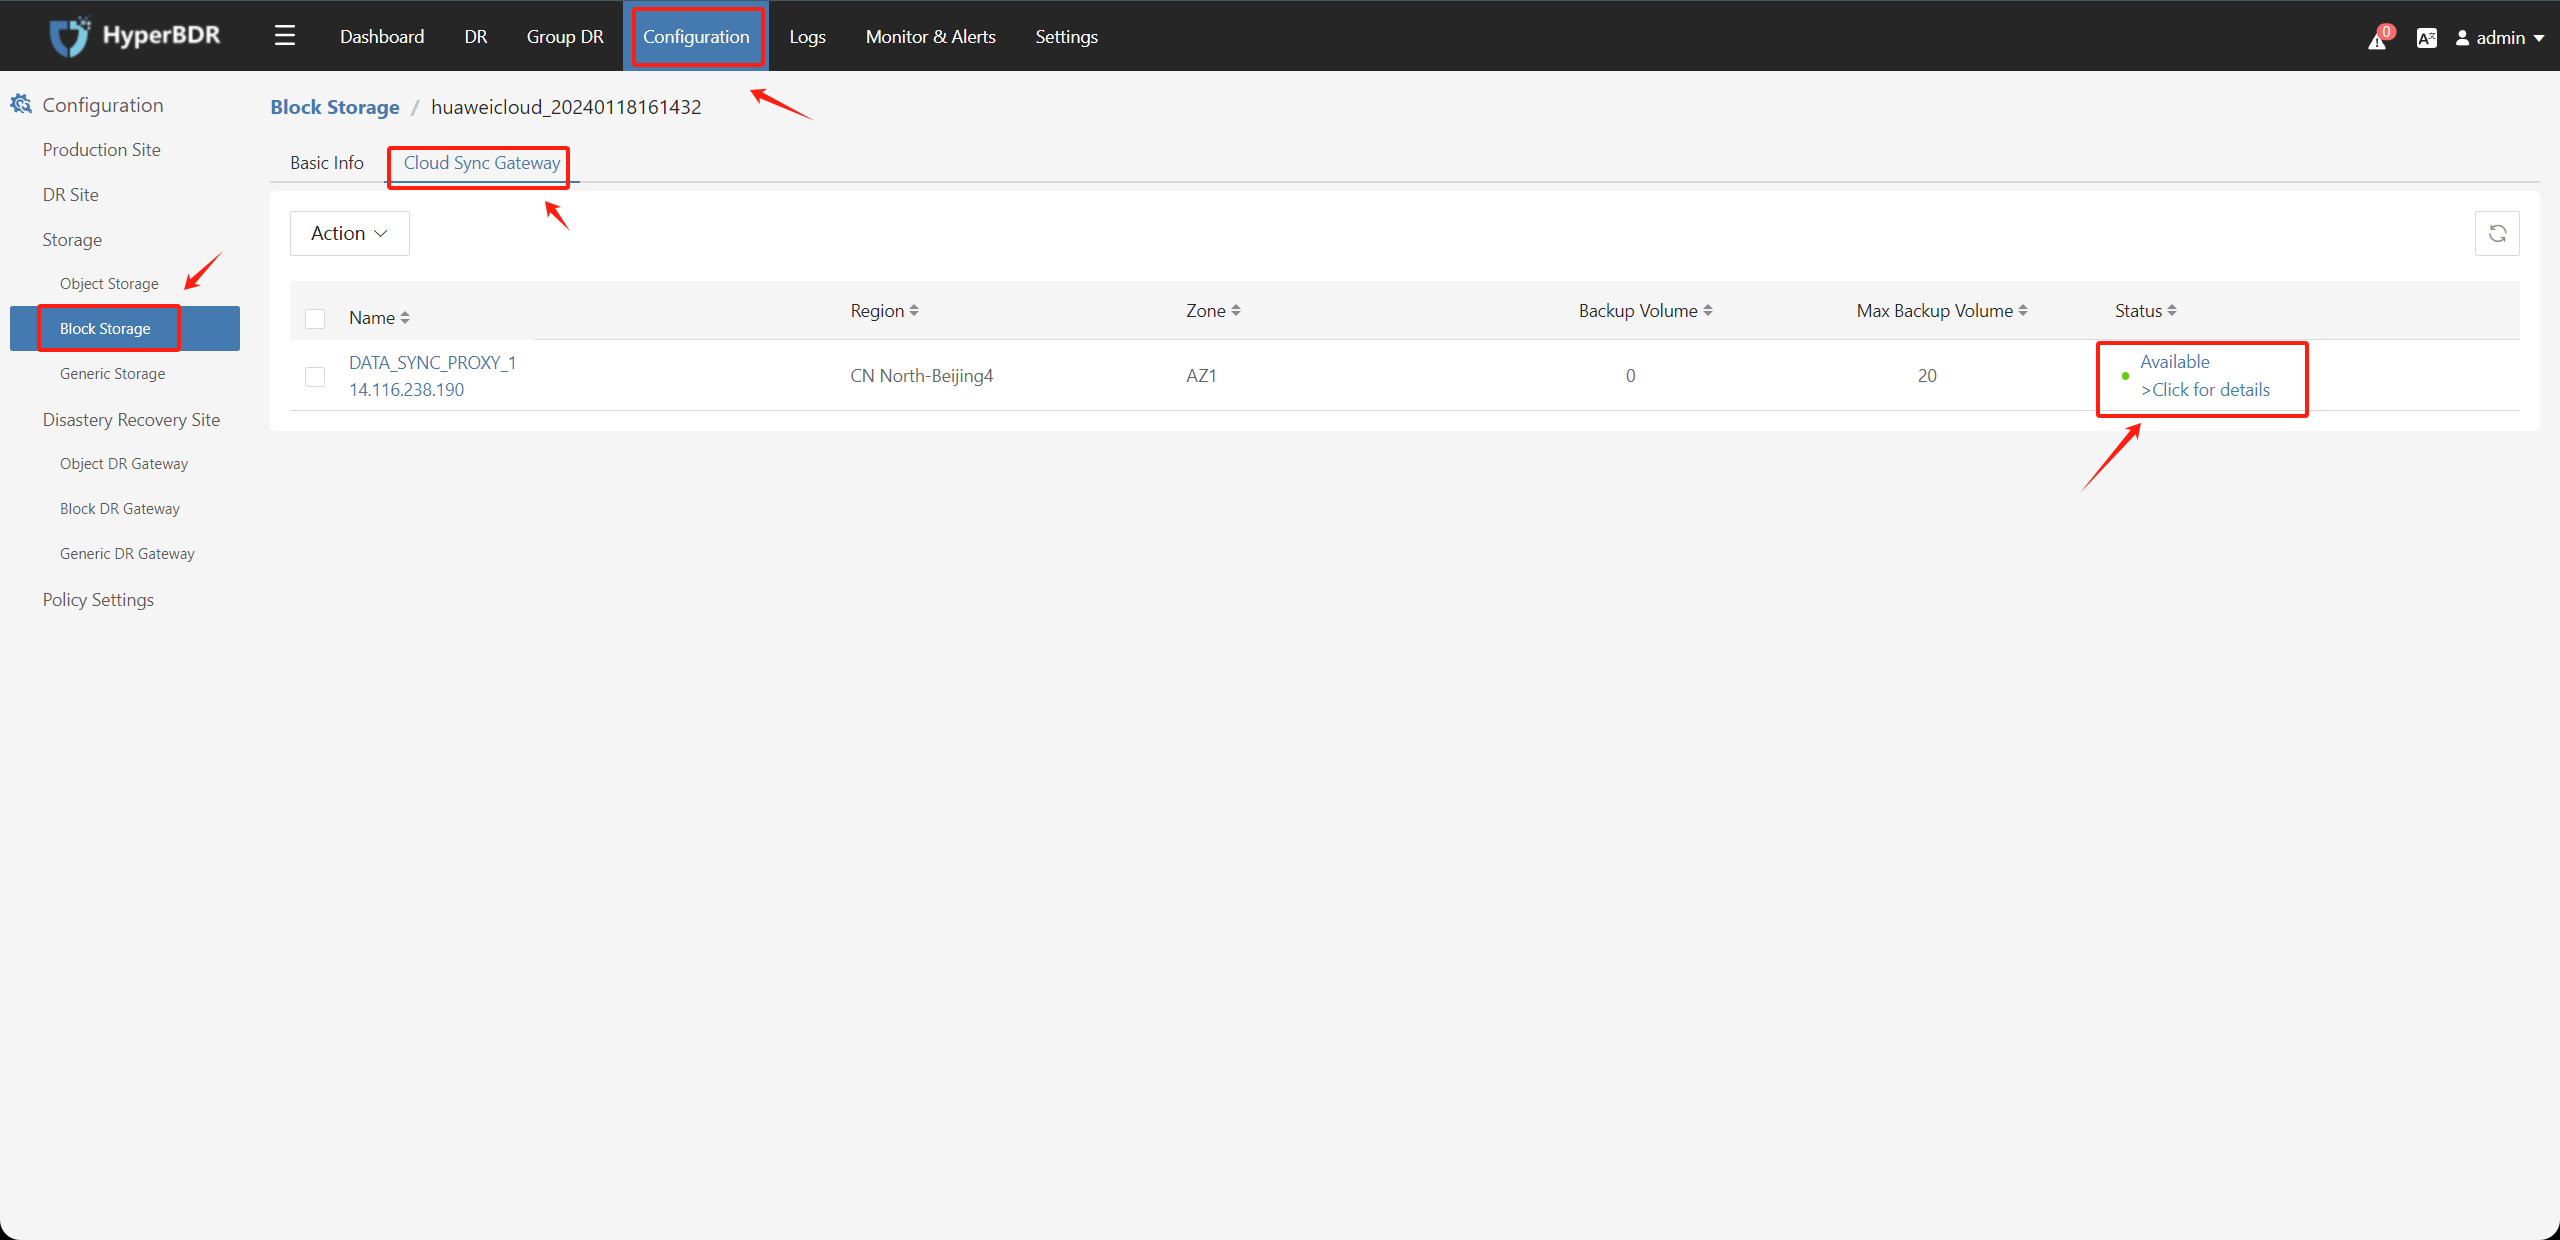Click the Configuration gear icon in sidebar
Screen dimensions: 2560x1240
pos(21,104)
